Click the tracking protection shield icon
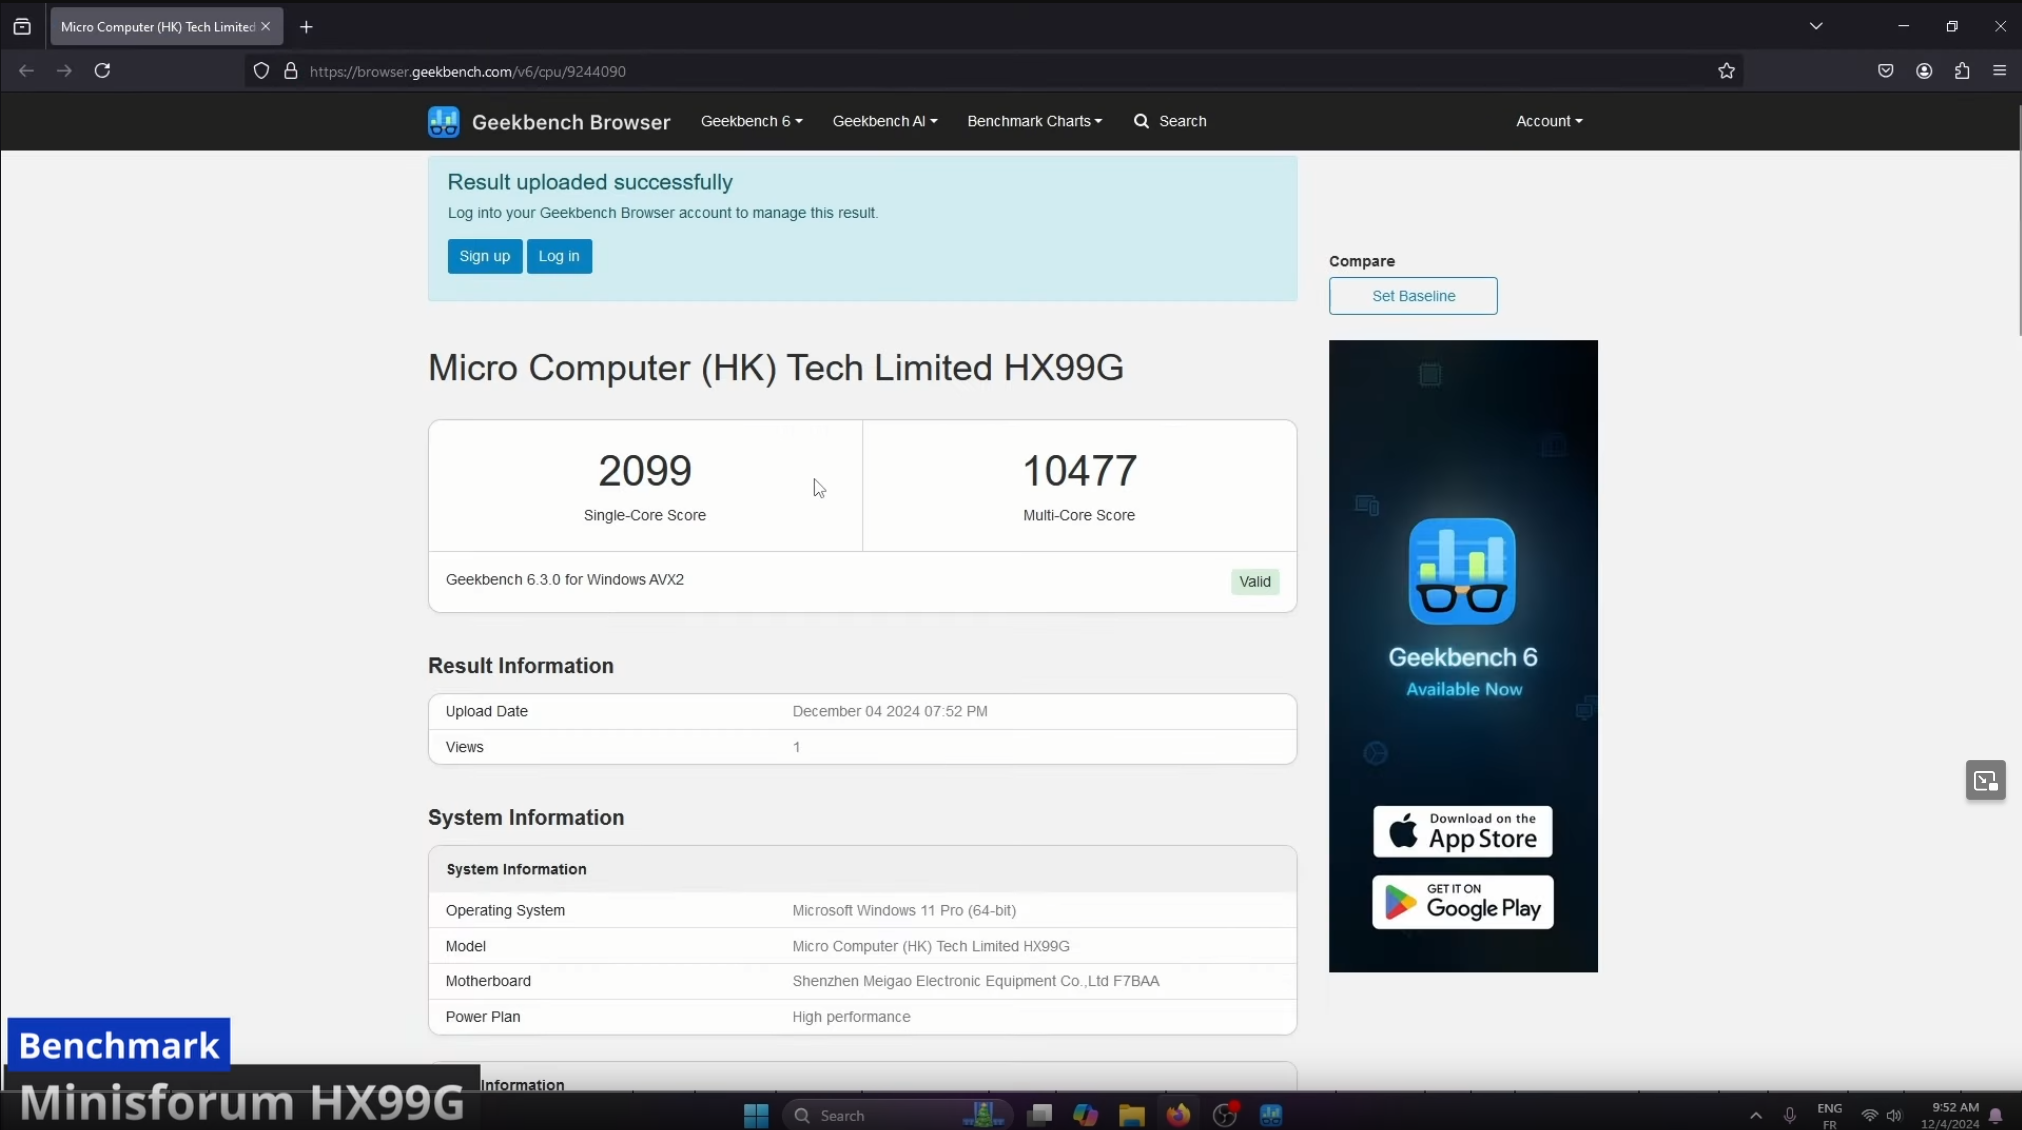Viewport: 2022px width, 1130px height. [x=261, y=71]
